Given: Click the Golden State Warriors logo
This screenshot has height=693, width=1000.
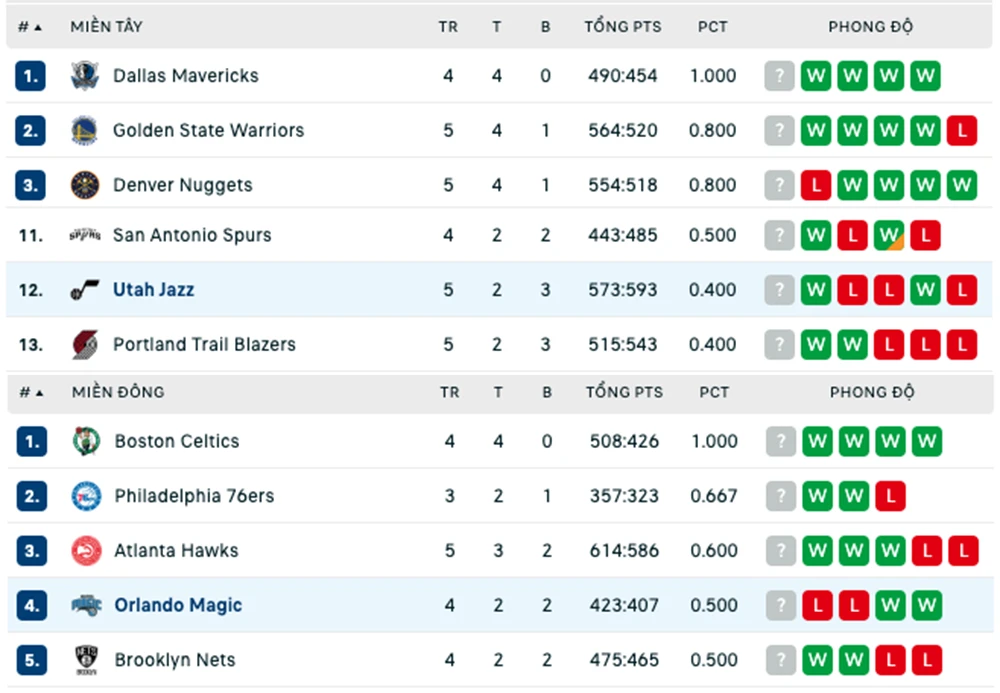Looking at the screenshot, I should click(85, 131).
